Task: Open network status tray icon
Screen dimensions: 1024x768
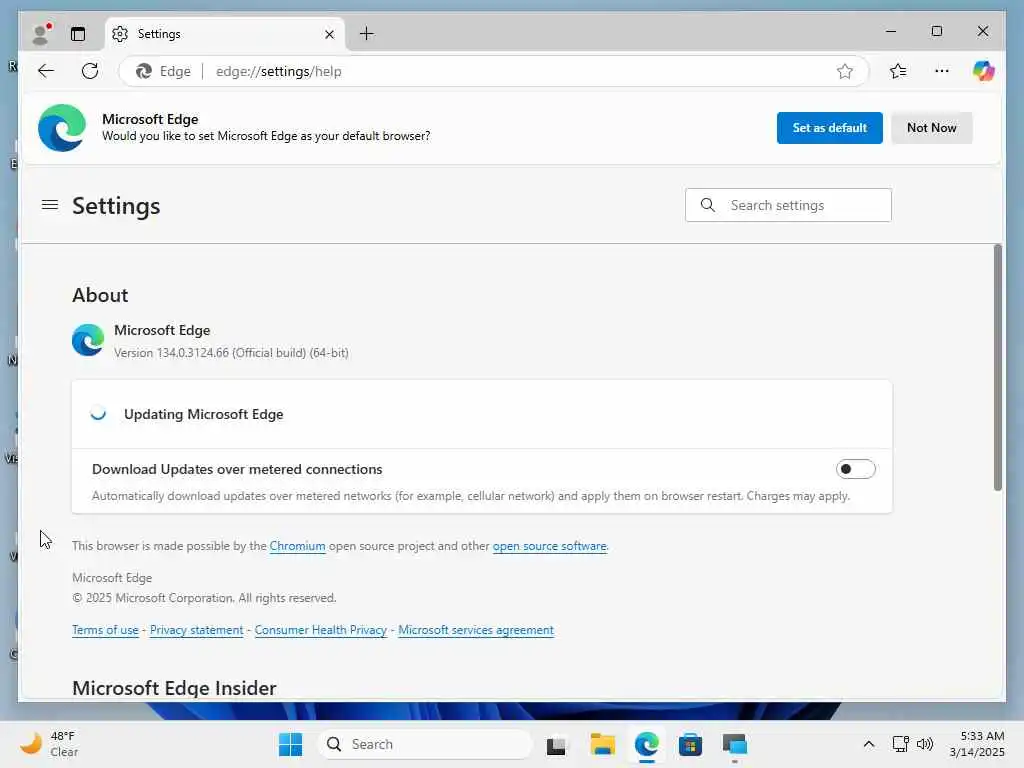Action: [x=901, y=744]
